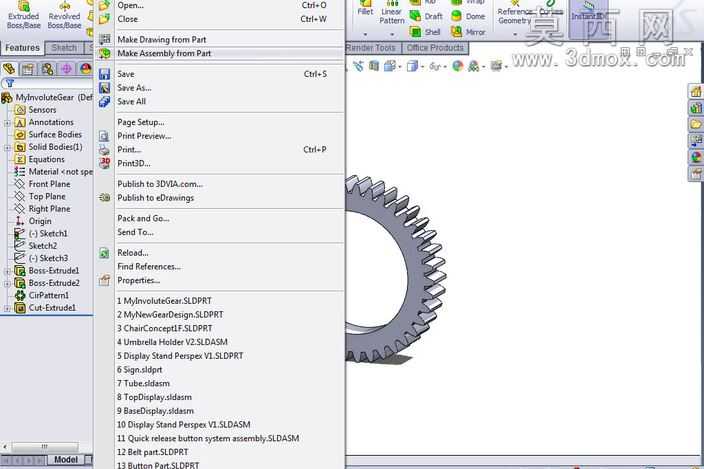Choose Make Drawing from Part
Viewport: 704px width, 469px height.
coord(221,39)
